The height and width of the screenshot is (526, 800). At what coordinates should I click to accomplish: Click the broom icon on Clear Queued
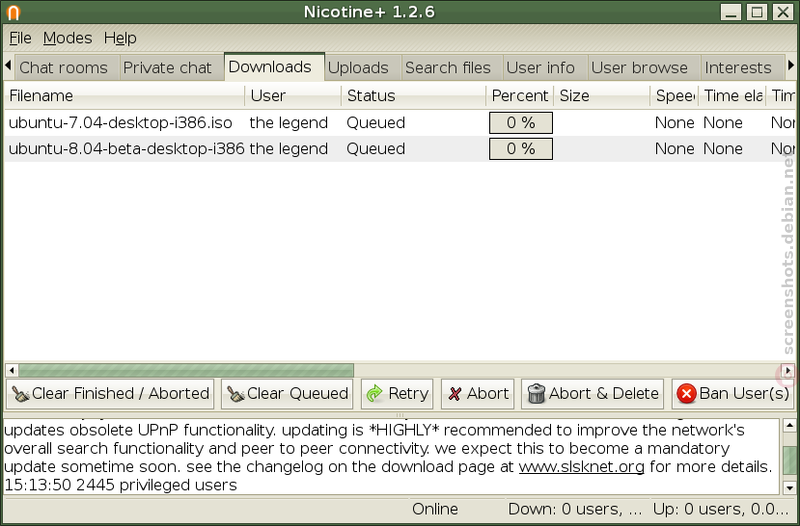pos(236,394)
